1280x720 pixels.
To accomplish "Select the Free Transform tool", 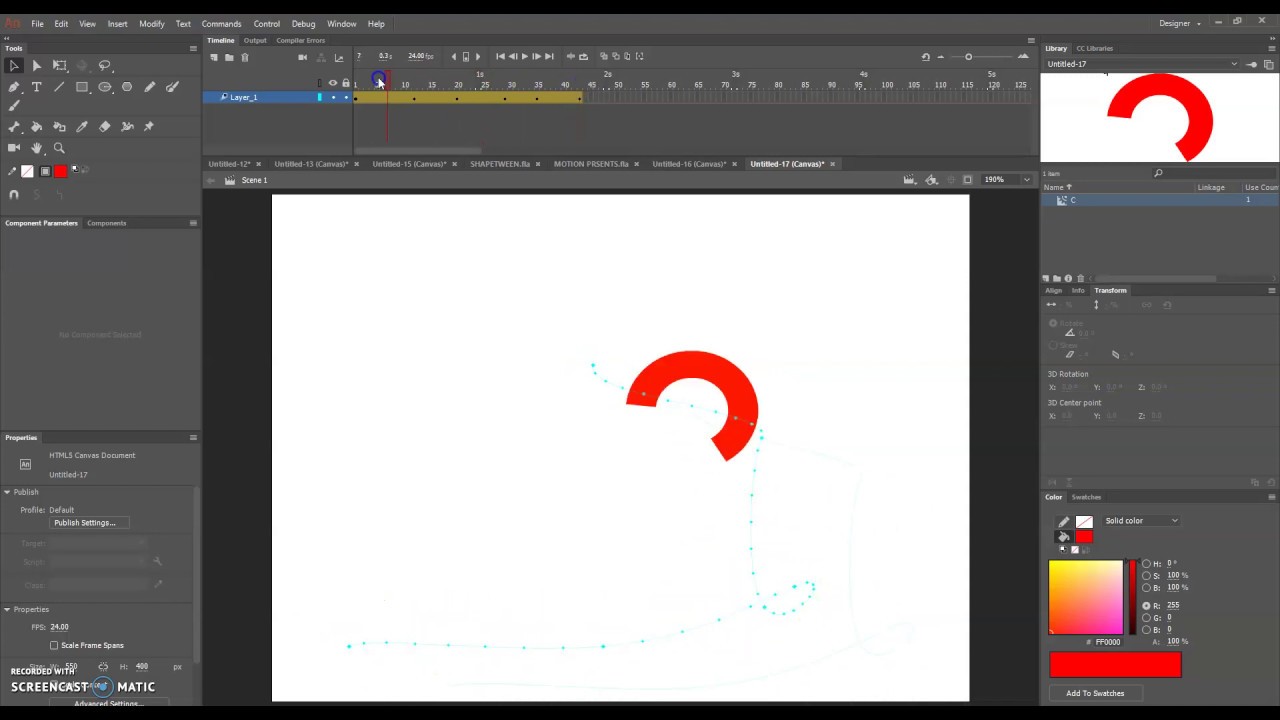I will point(59,65).
